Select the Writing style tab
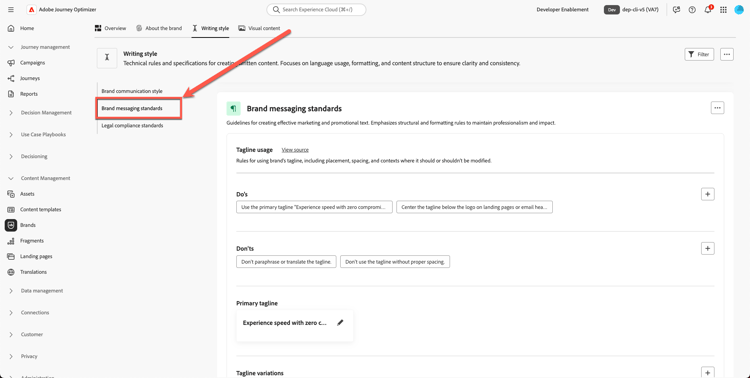This screenshot has height=378, width=750. (x=210, y=28)
